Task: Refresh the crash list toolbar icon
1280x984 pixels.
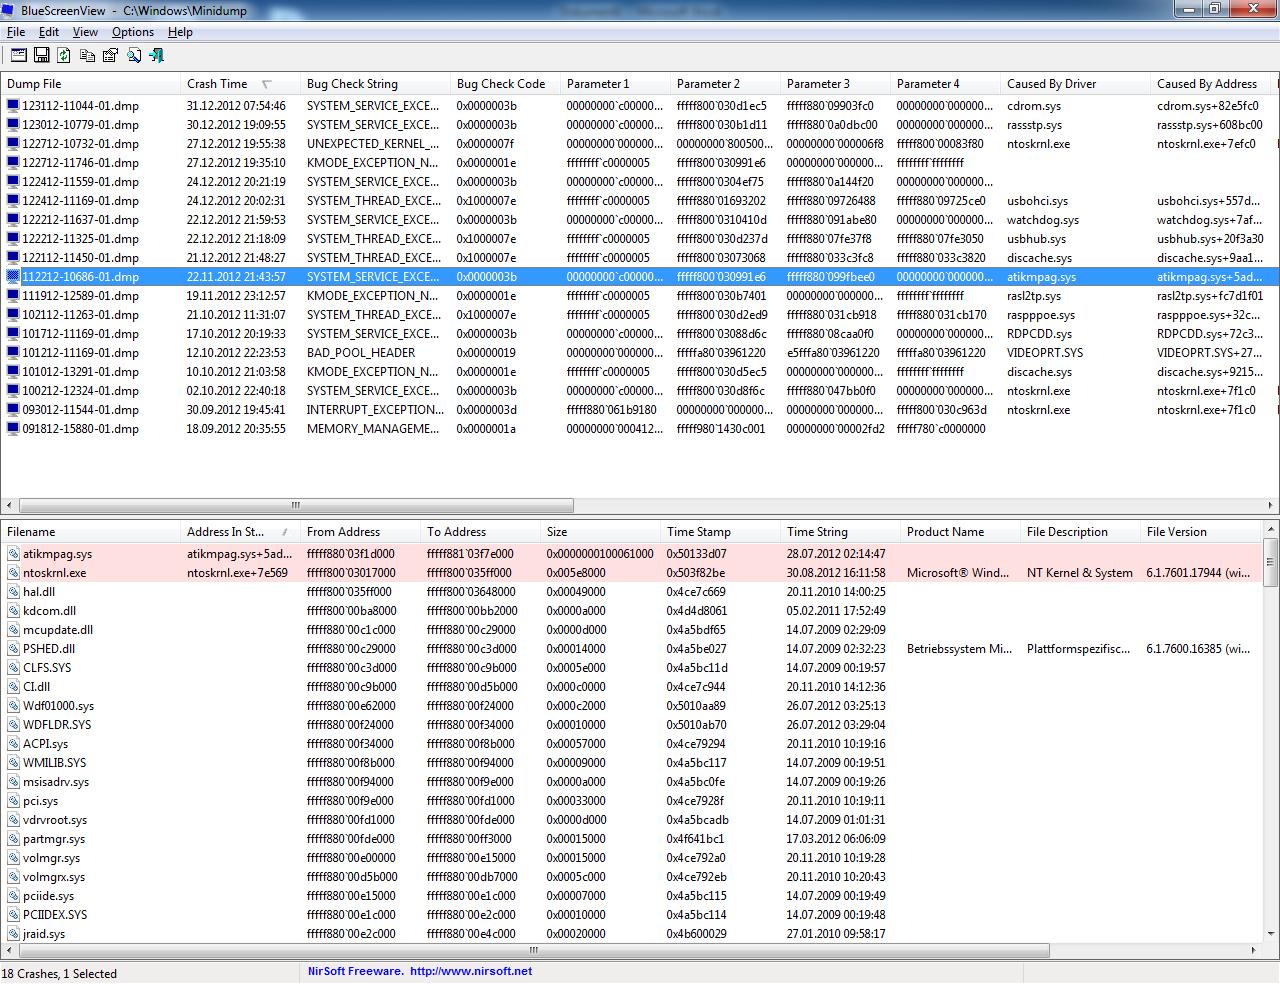Action: click(64, 55)
